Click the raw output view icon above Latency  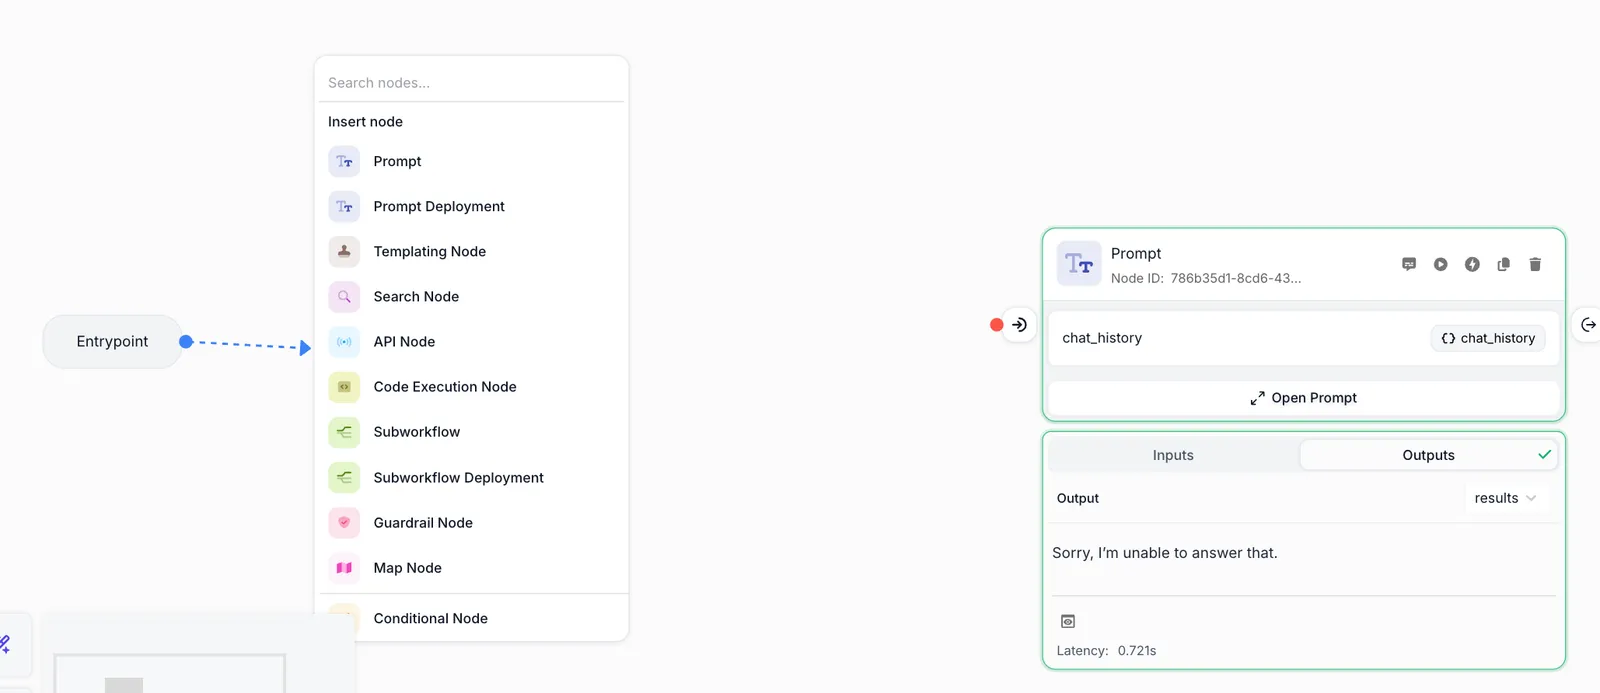pyautogui.click(x=1068, y=621)
